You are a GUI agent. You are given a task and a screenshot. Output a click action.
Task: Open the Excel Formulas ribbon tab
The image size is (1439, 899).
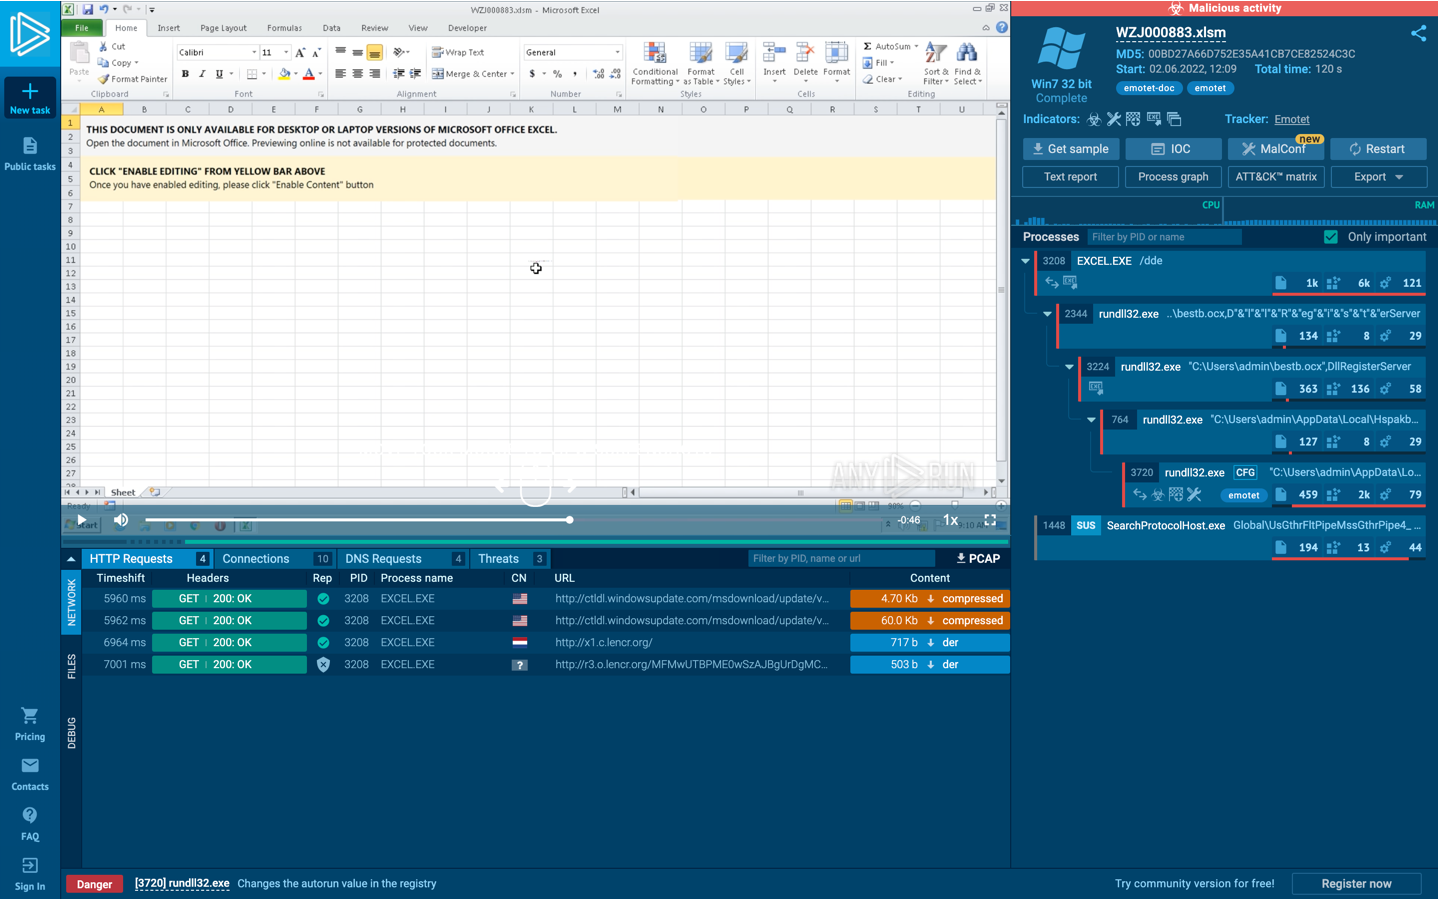click(x=284, y=28)
